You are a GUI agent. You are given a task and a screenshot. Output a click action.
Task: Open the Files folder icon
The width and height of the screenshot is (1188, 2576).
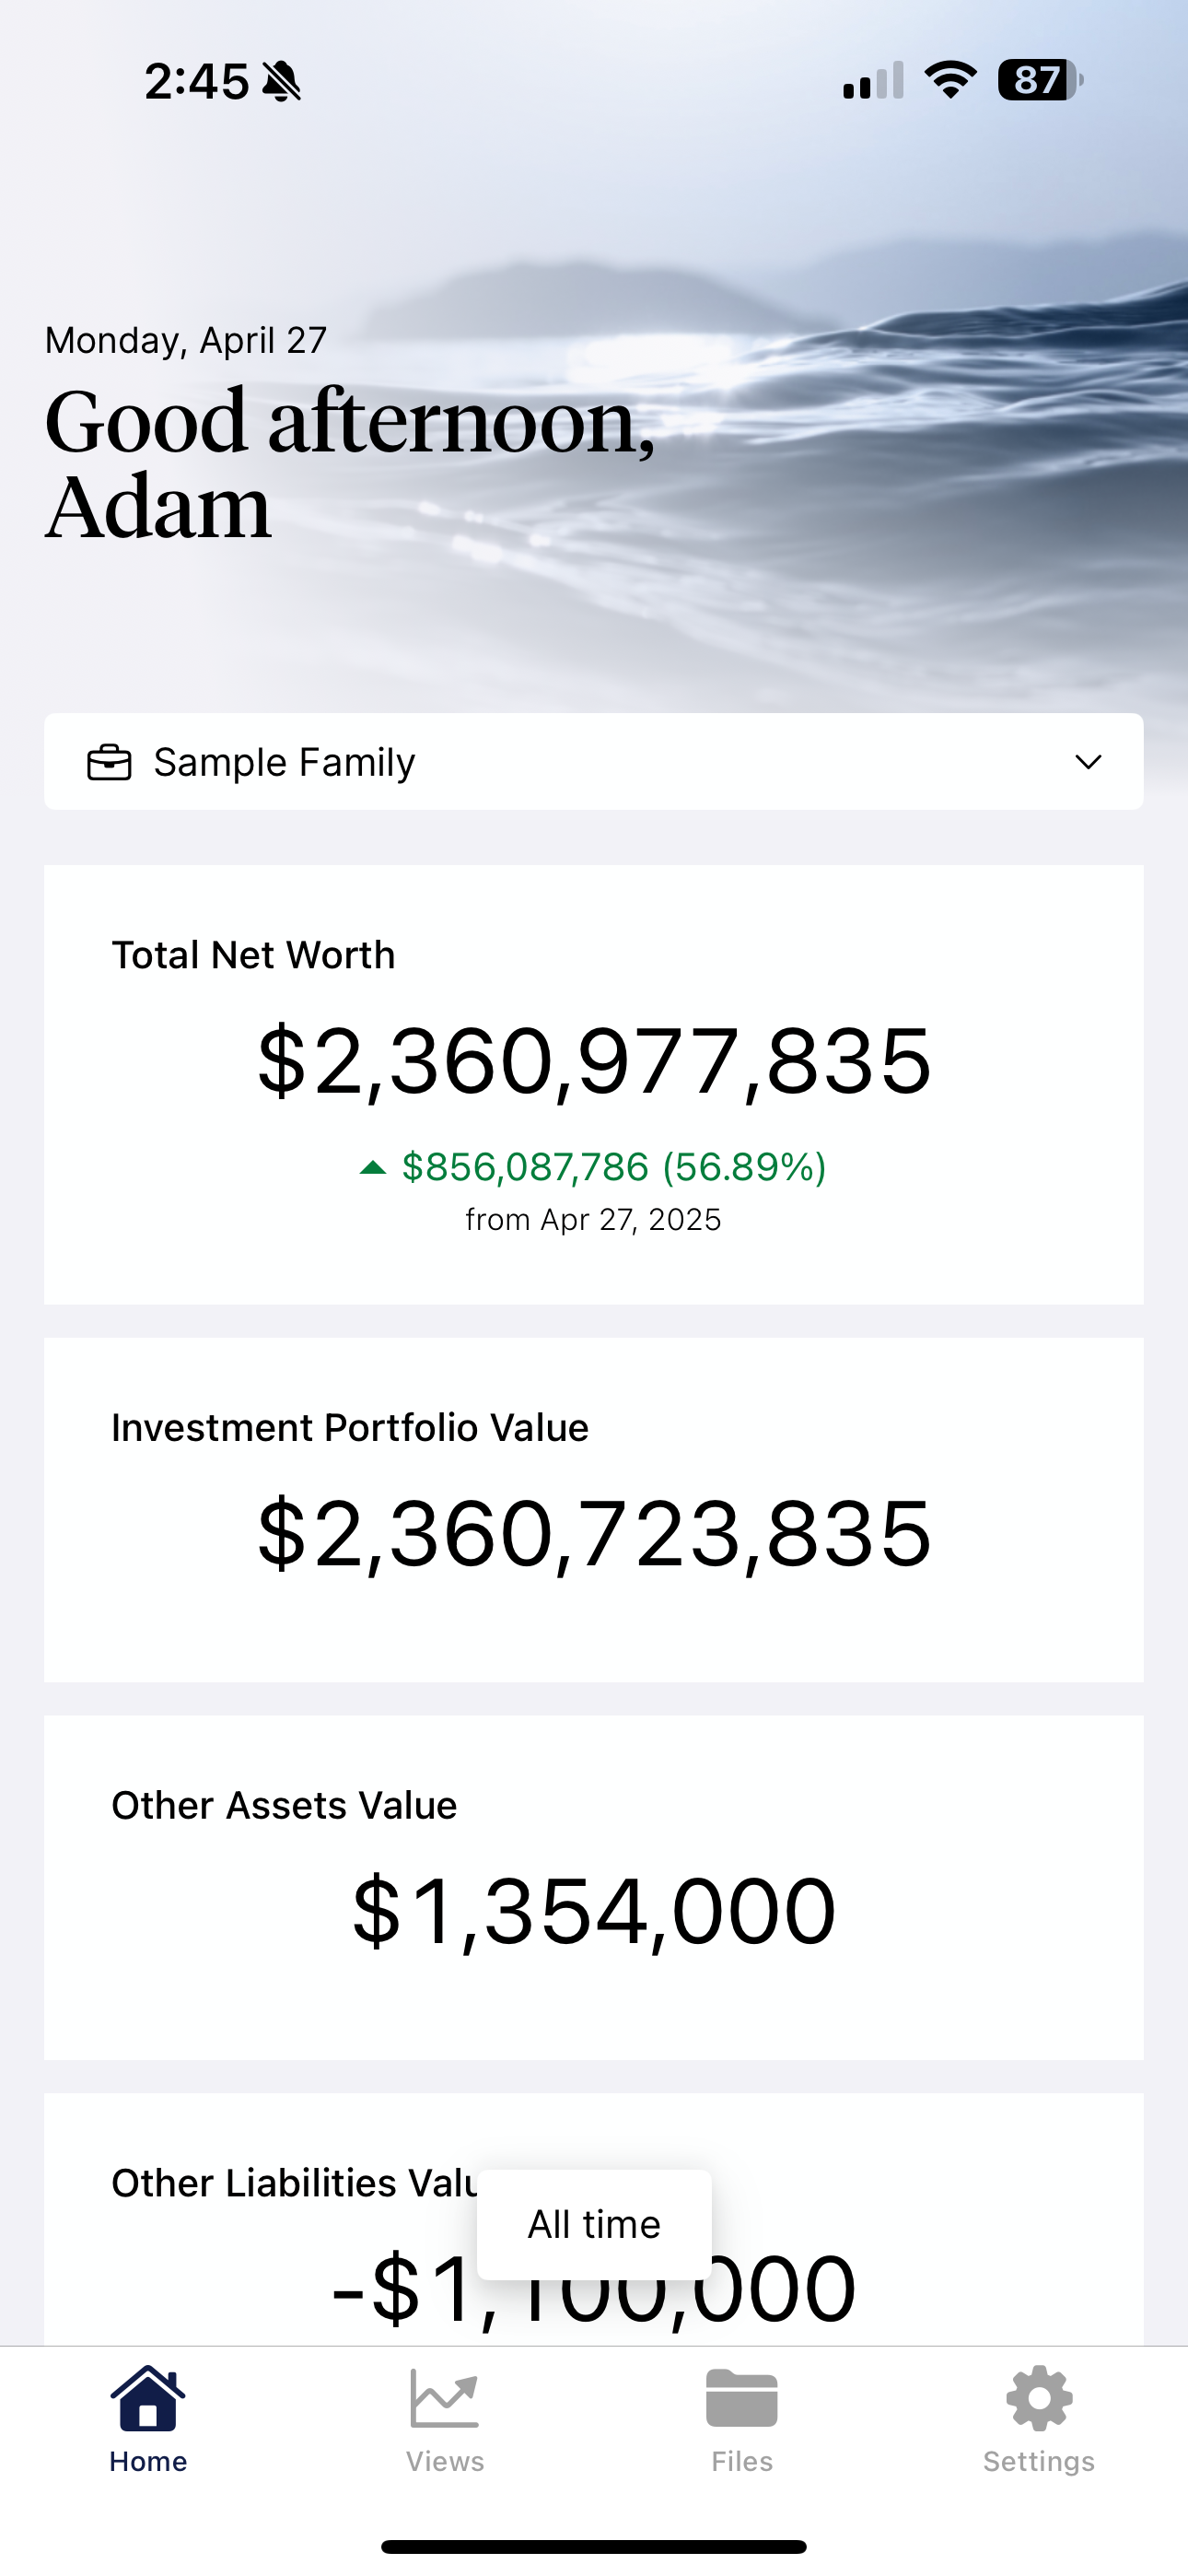click(x=741, y=2398)
